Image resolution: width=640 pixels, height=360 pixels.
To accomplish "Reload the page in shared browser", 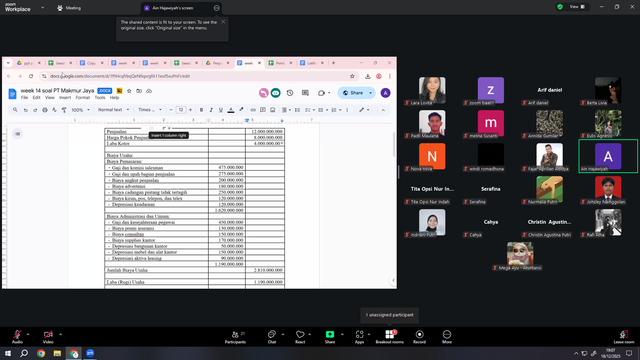I will pos(31,76).
